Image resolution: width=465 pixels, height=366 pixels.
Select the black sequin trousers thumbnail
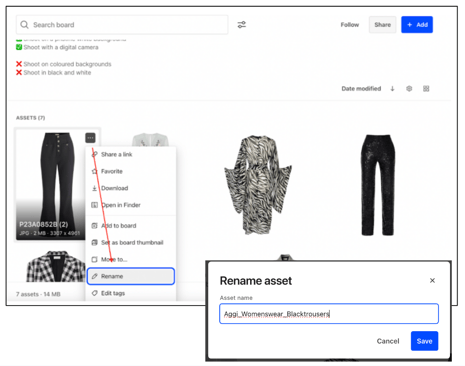(378, 185)
